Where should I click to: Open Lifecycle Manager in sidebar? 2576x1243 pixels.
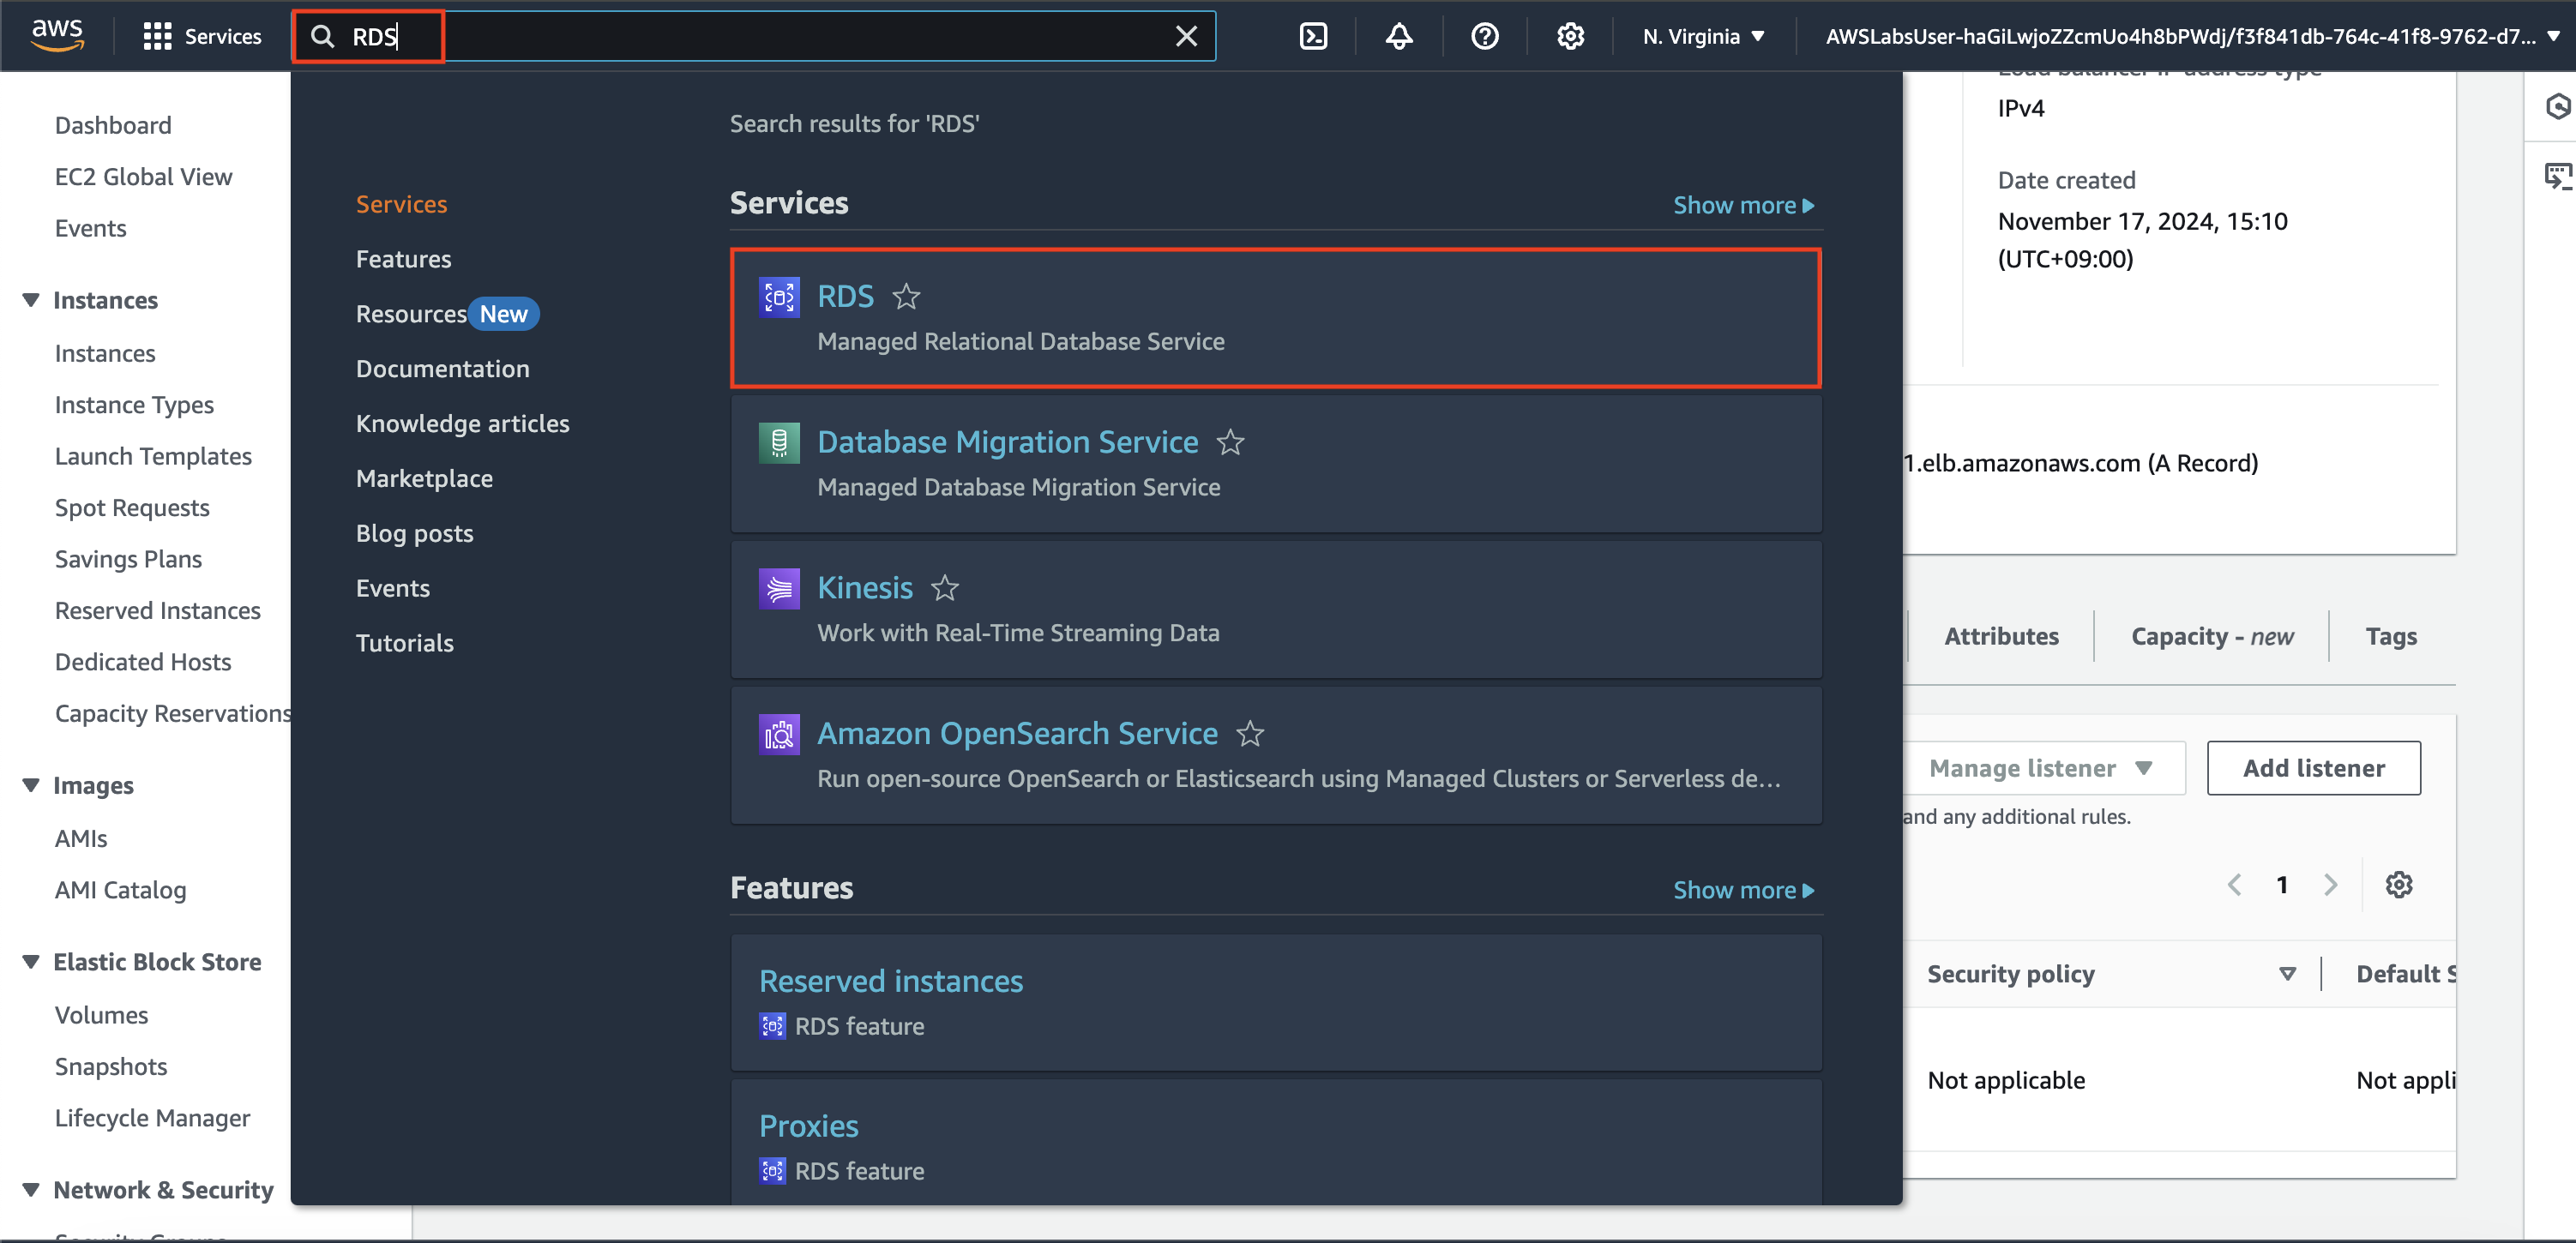point(152,1118)
